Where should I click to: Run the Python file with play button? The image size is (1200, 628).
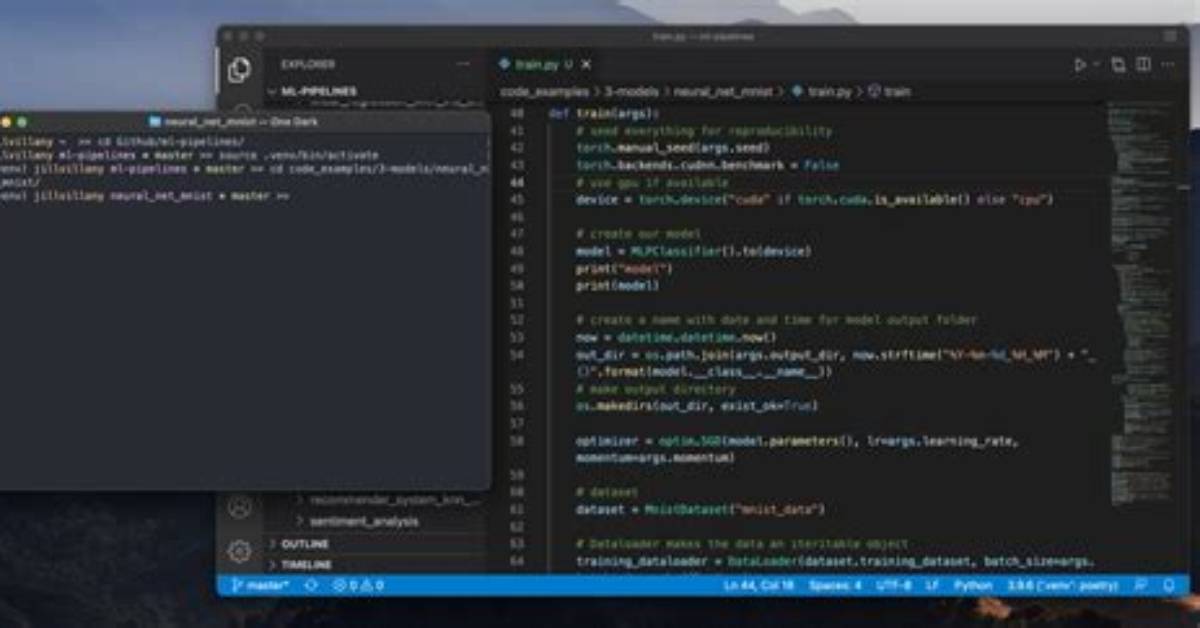(x=1080, y=65)
